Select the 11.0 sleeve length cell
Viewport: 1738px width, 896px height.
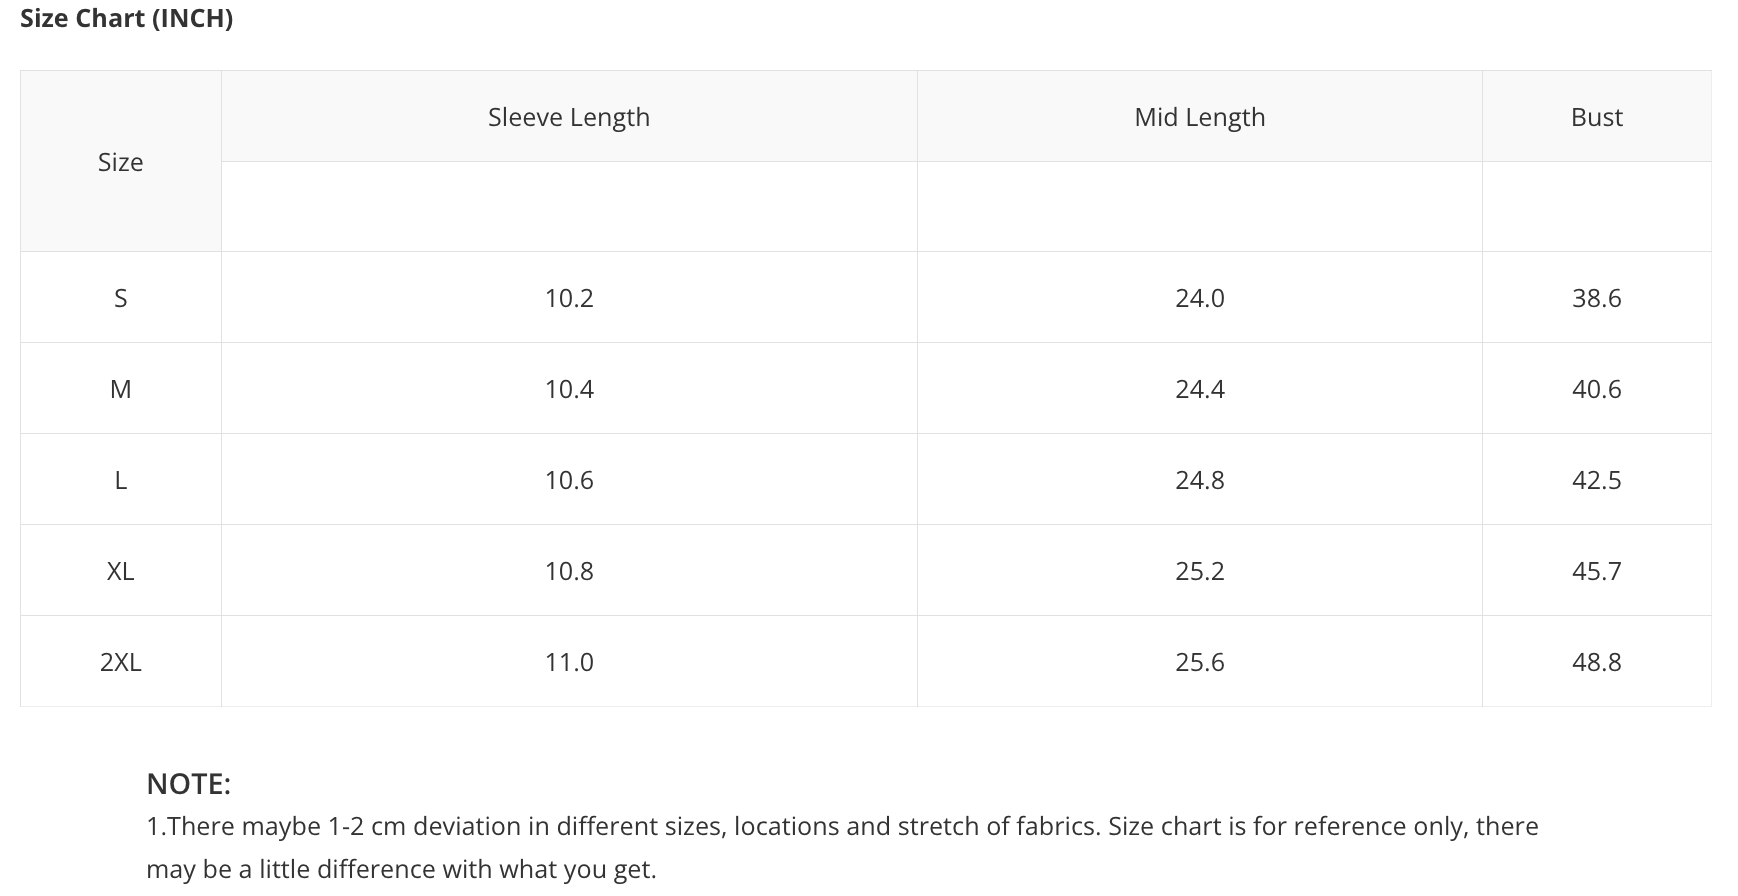tap(569, 662)
